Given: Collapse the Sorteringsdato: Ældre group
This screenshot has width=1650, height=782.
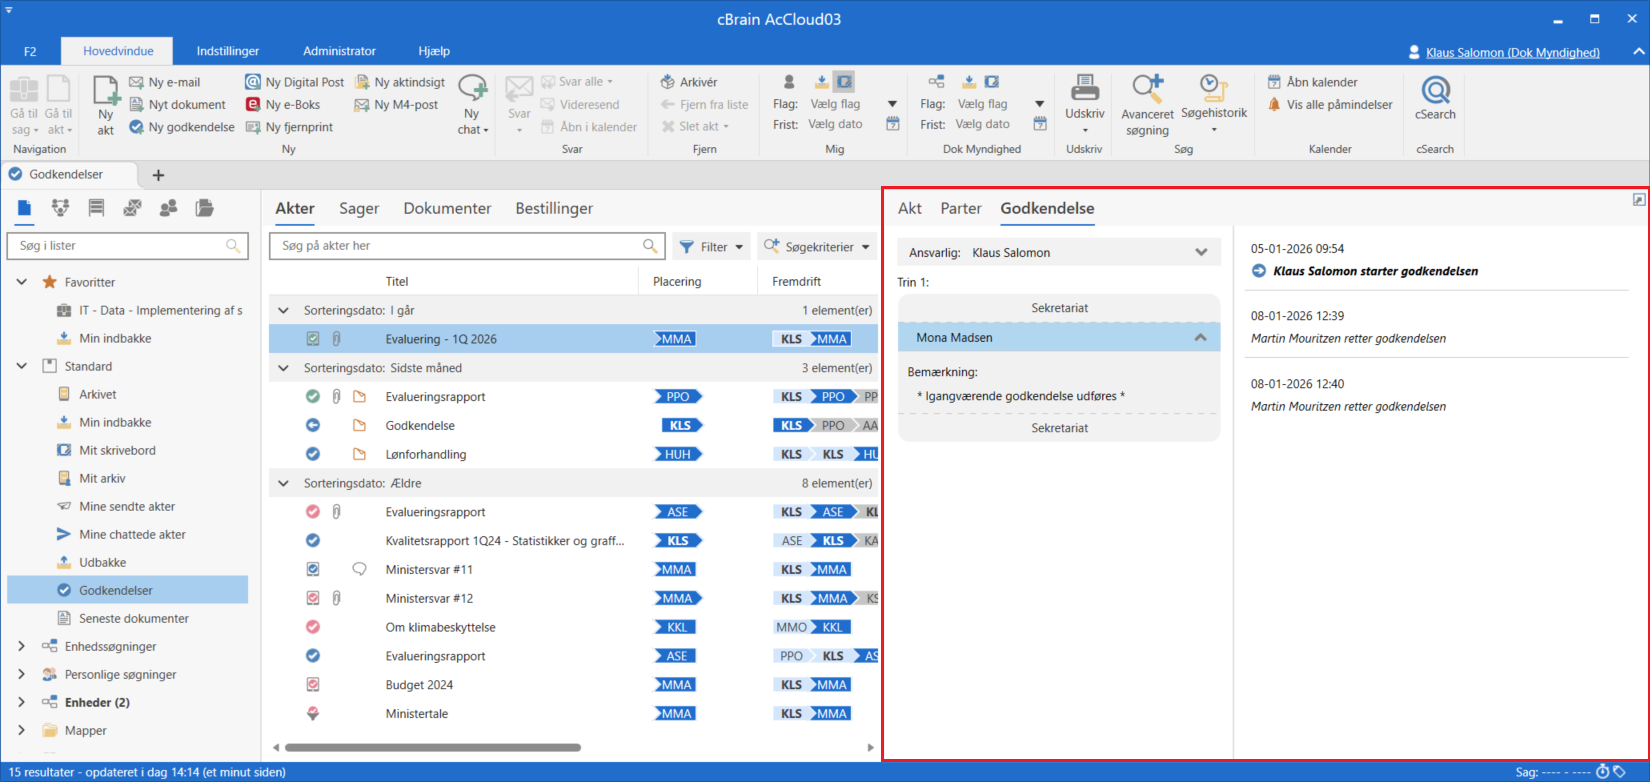Looking at the screenshot, I should pos(283,483).
